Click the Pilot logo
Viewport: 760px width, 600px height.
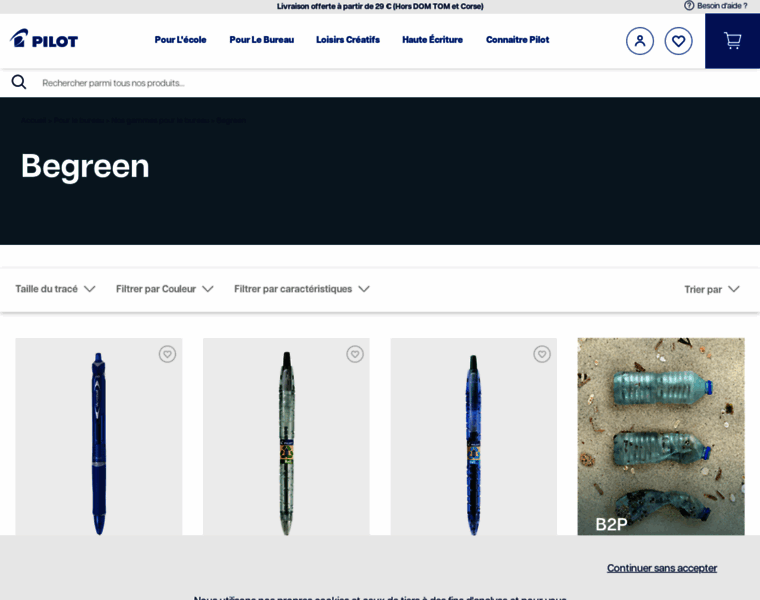[x=44, y=39]
